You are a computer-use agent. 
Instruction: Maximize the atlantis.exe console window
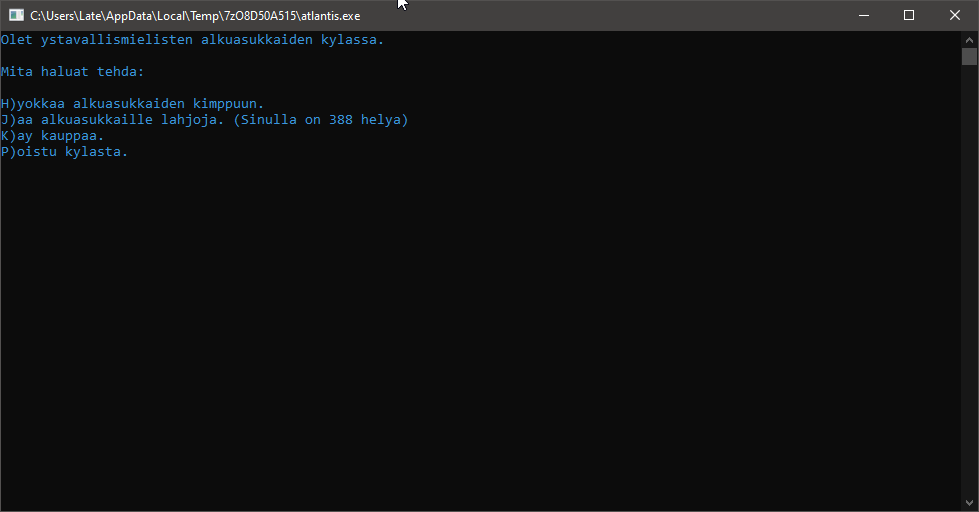pyautogui.click(x=909, y=15)
